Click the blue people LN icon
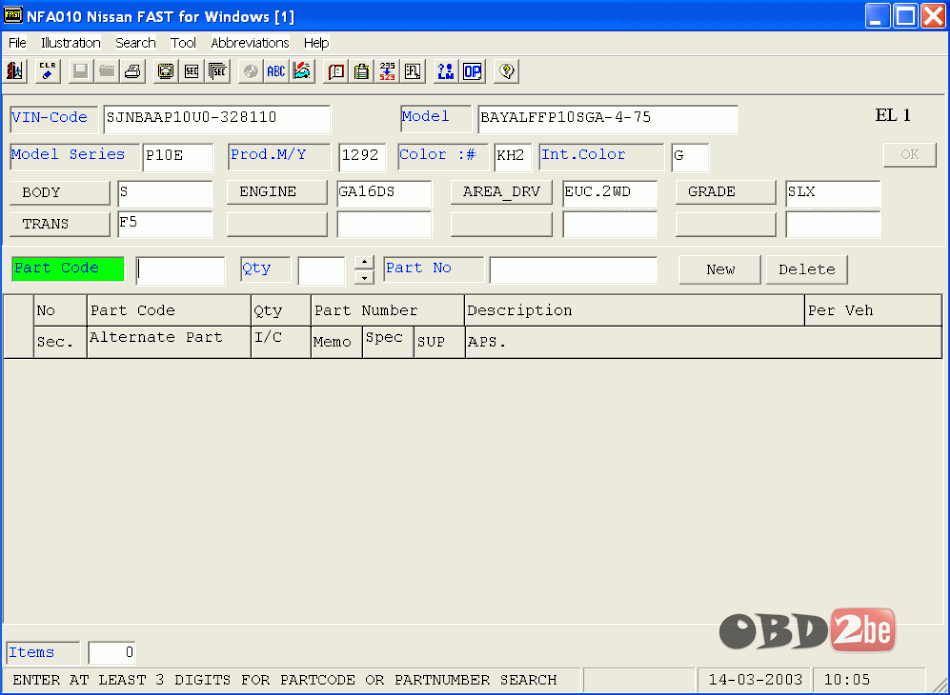 click(x=446, y=71)
